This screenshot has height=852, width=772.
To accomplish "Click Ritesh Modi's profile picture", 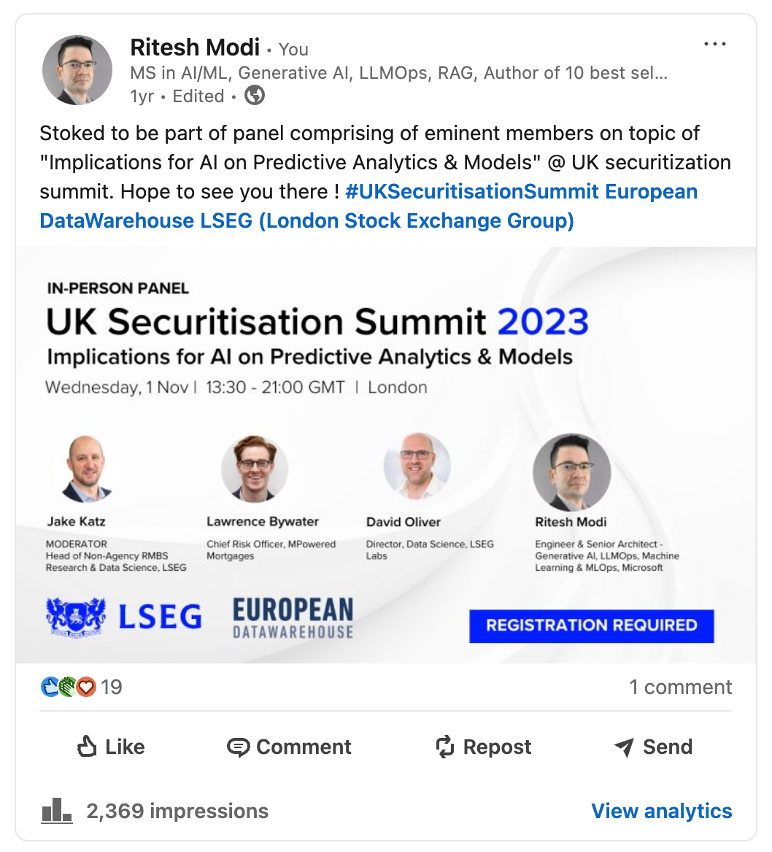I will (76, 70).
